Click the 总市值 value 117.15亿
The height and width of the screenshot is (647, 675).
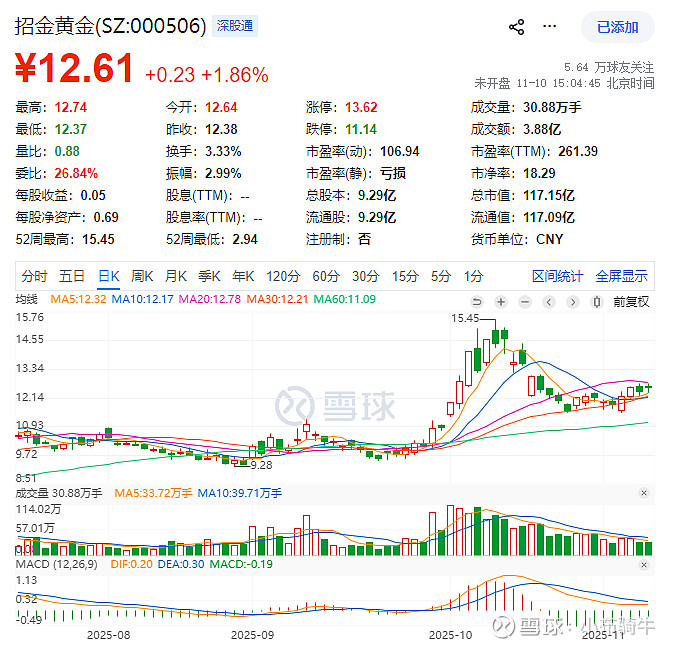click(x=549, y=195)
